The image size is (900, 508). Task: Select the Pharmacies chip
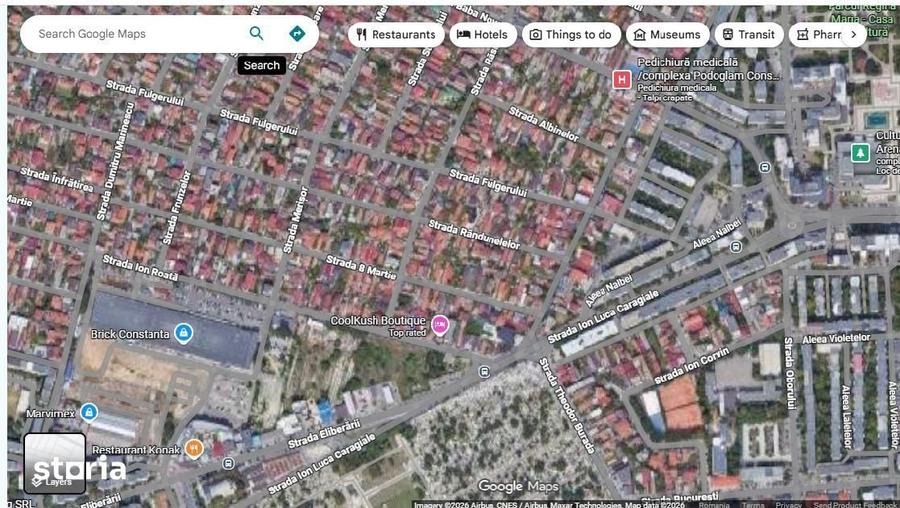(816, 34)
